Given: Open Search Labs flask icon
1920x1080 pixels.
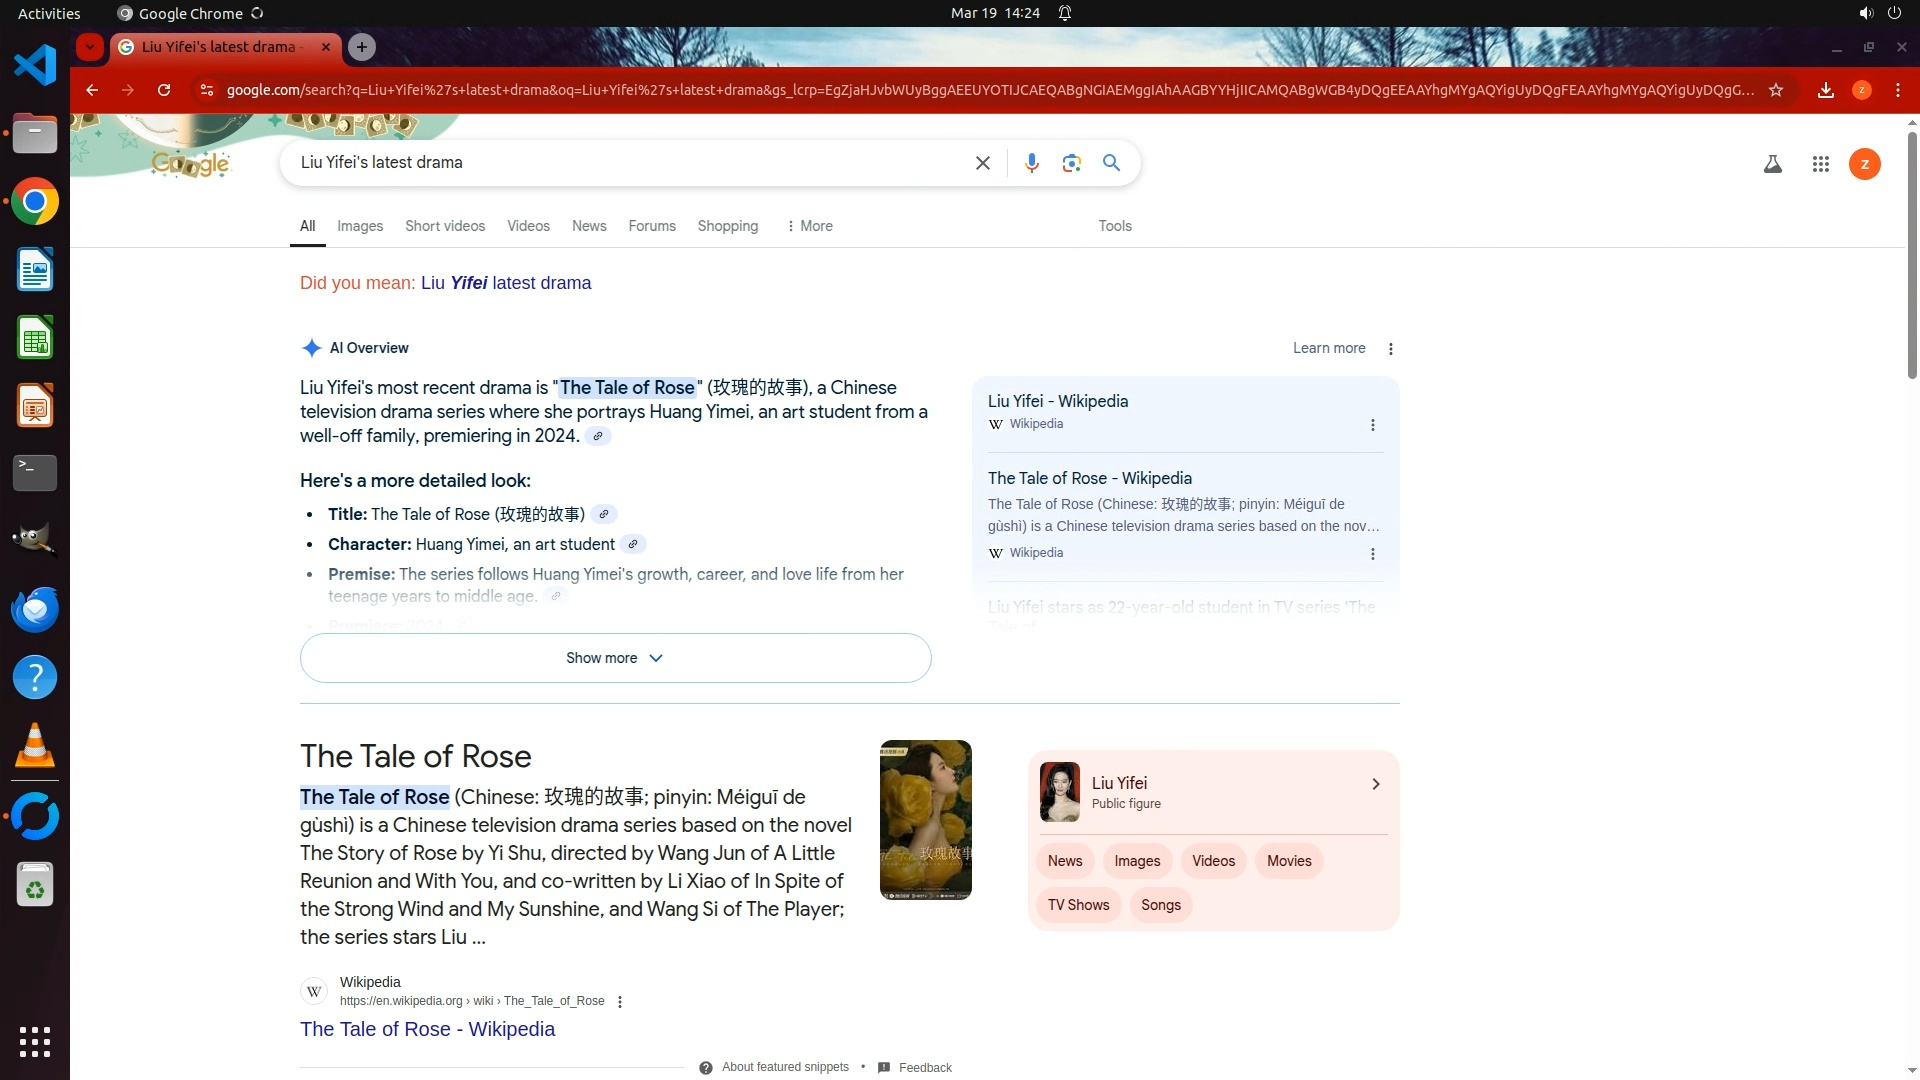Looking at the screenshot, I should 1772,164.
